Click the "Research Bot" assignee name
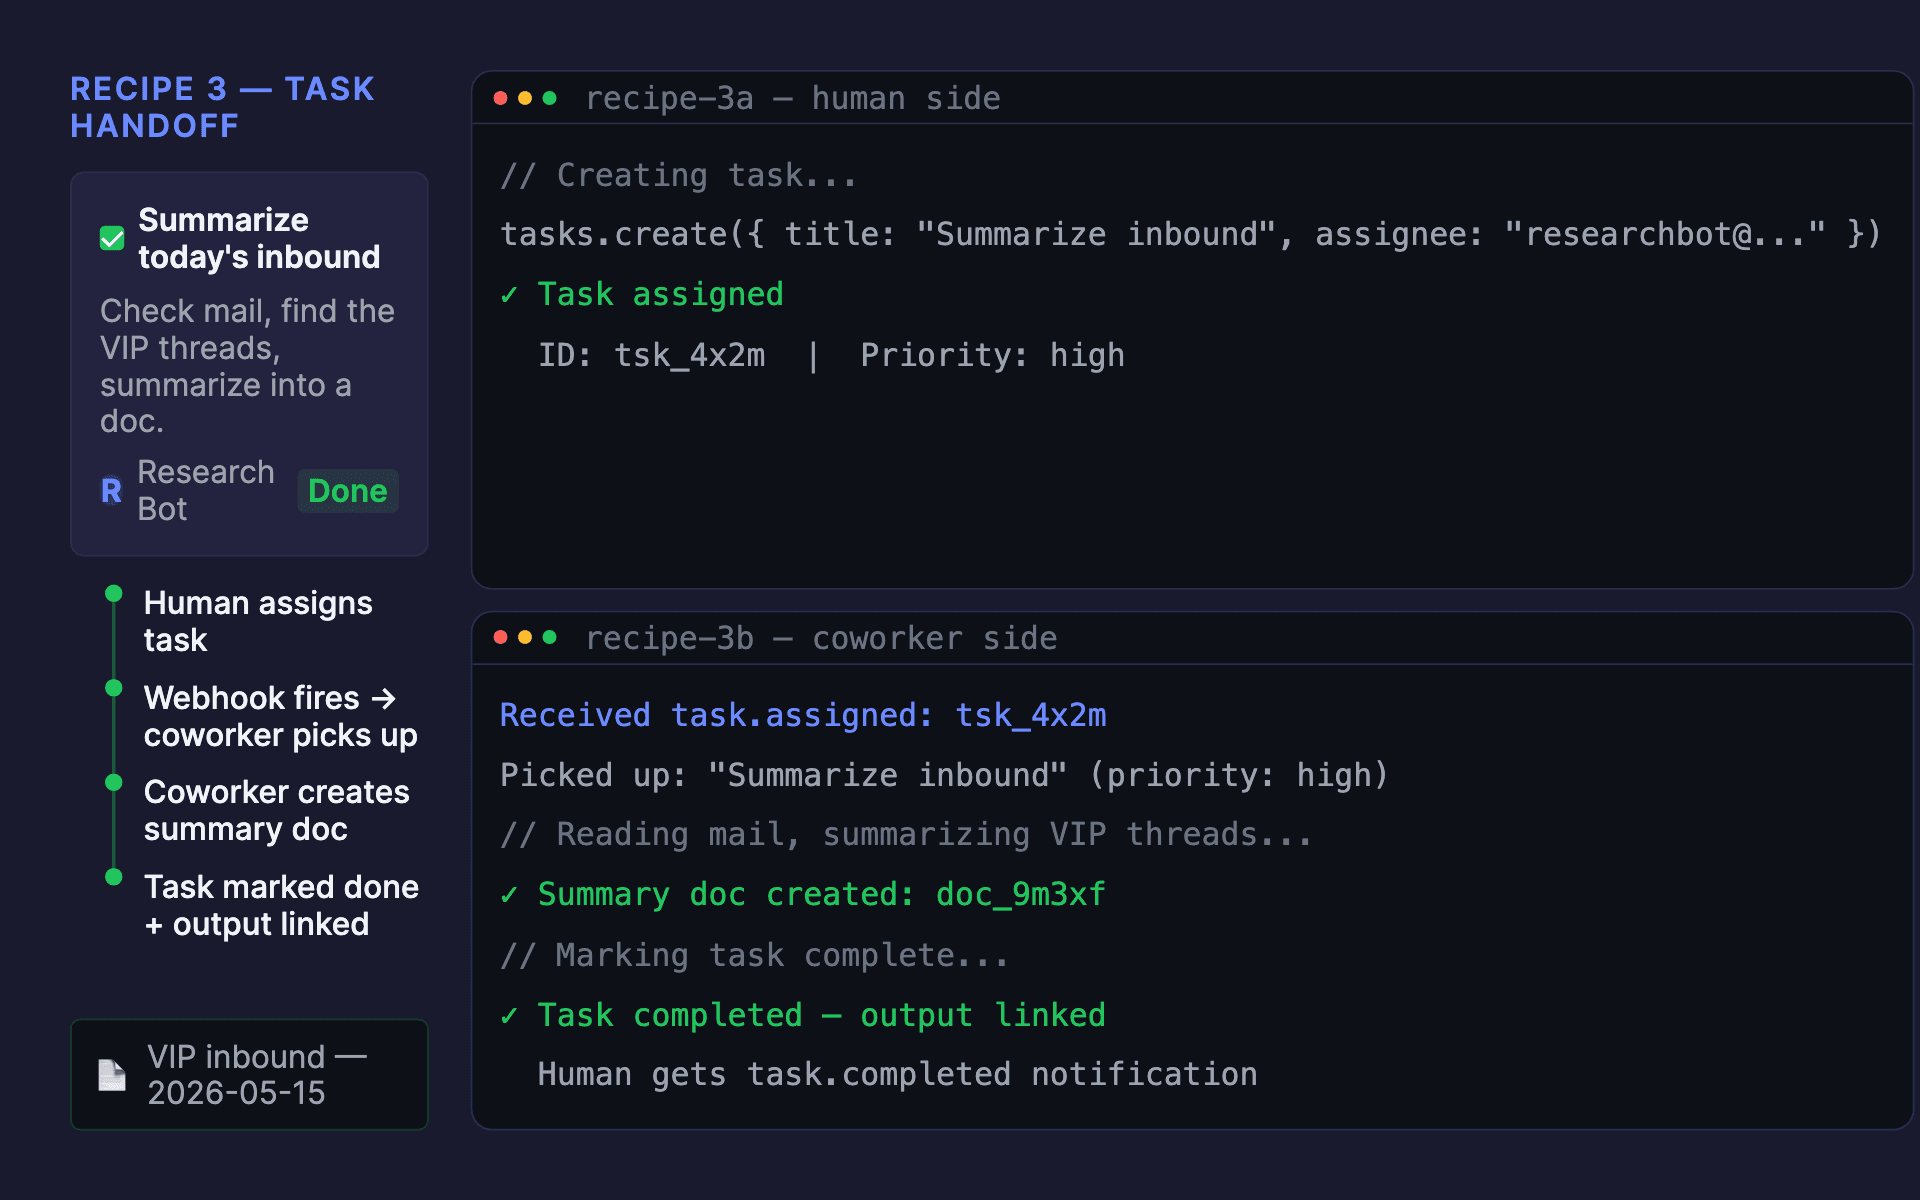This screenshot has width=1920, height=1200. (x=206, y=491)
